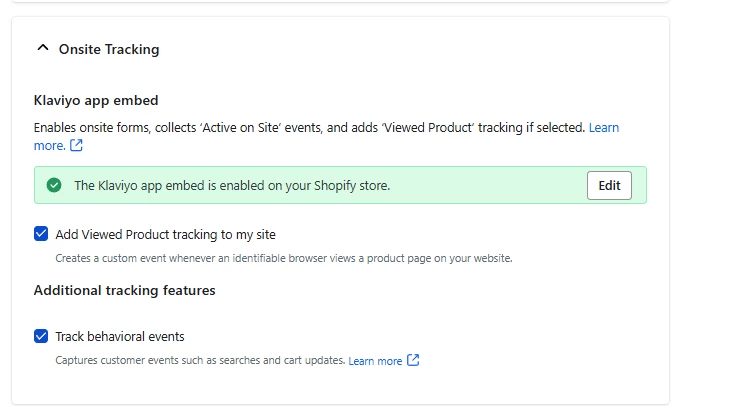Click the Onsite Tracking section title
Screen dimensions: 738x406
coord(108,49)
